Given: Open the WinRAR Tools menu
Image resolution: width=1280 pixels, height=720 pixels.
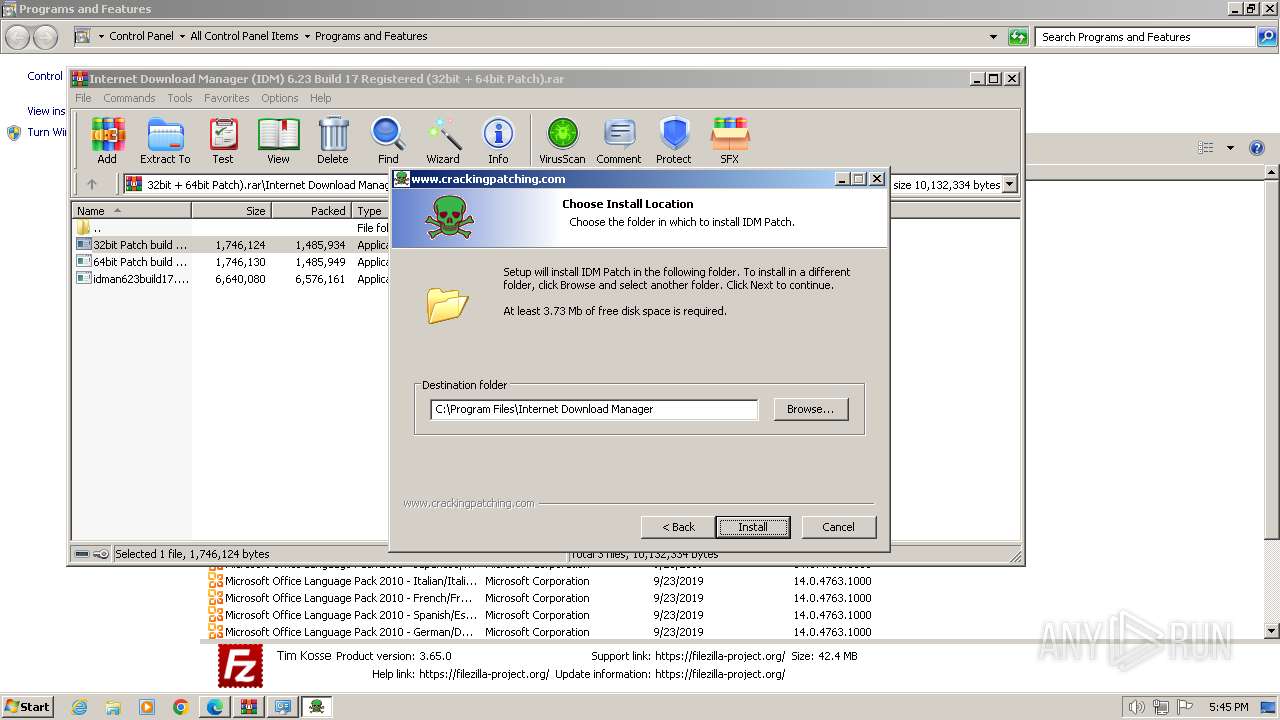Looking at the screenshot, I should [x=180, y=98].
